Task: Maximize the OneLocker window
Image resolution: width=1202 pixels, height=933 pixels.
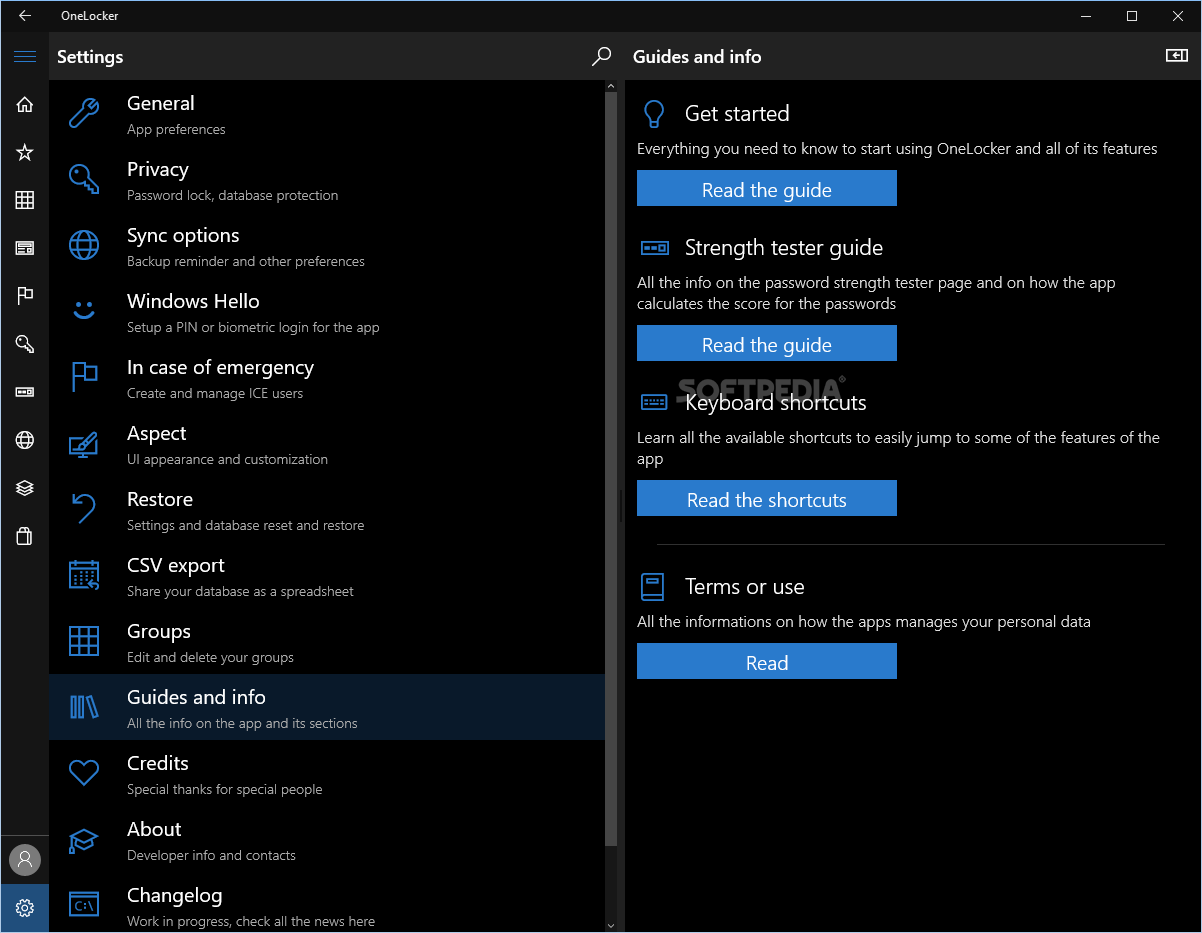Action: tap(1131, 16)
